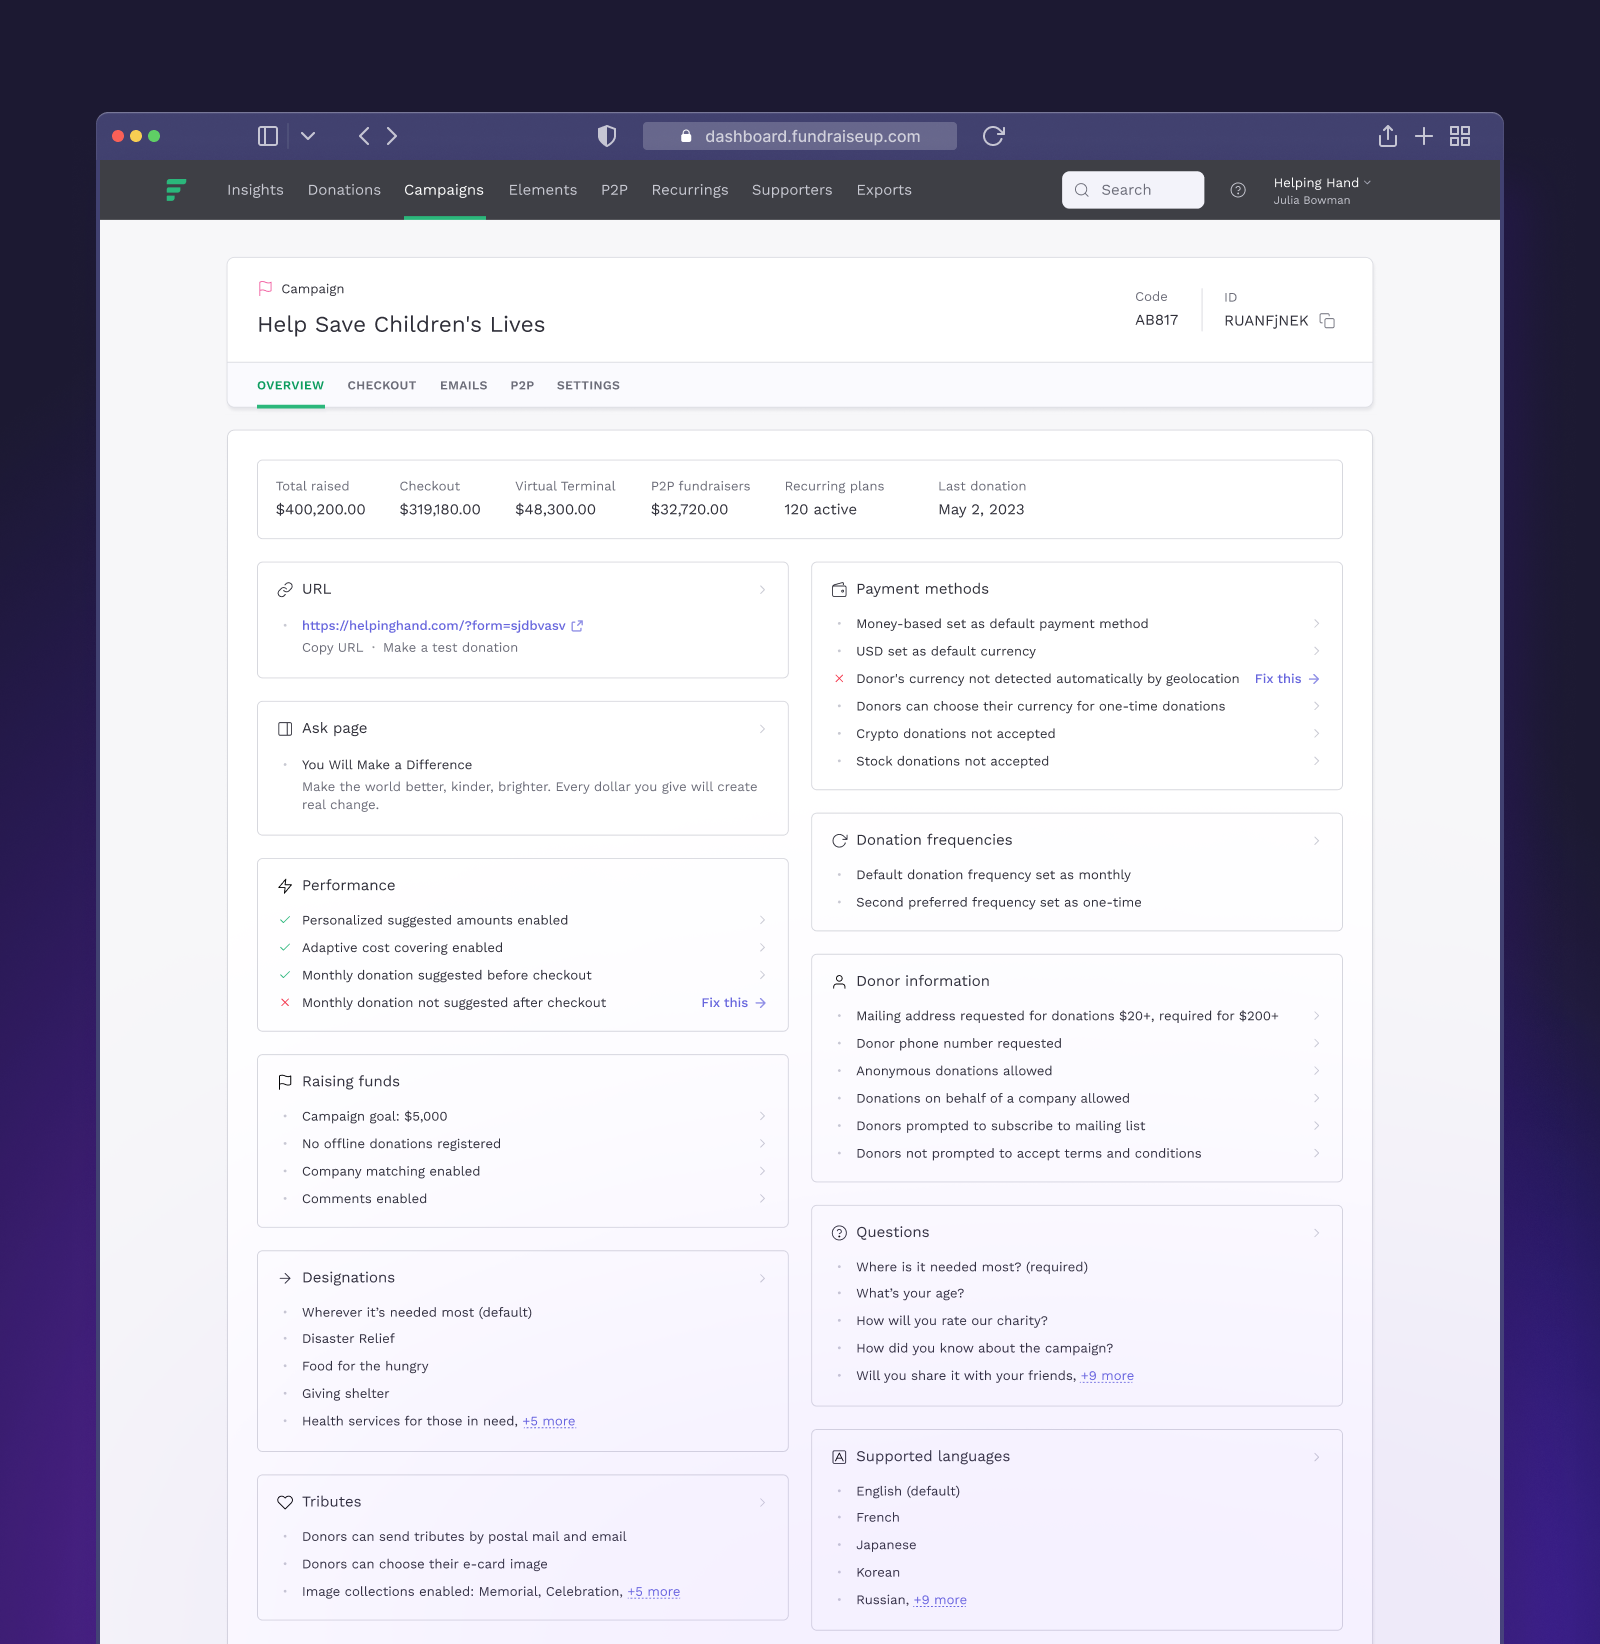The width and height of the screenshot is (1600, 1644).
Task: Copy the campaign ID RUANFjNEK icon
Action: tap(1327, 321)
